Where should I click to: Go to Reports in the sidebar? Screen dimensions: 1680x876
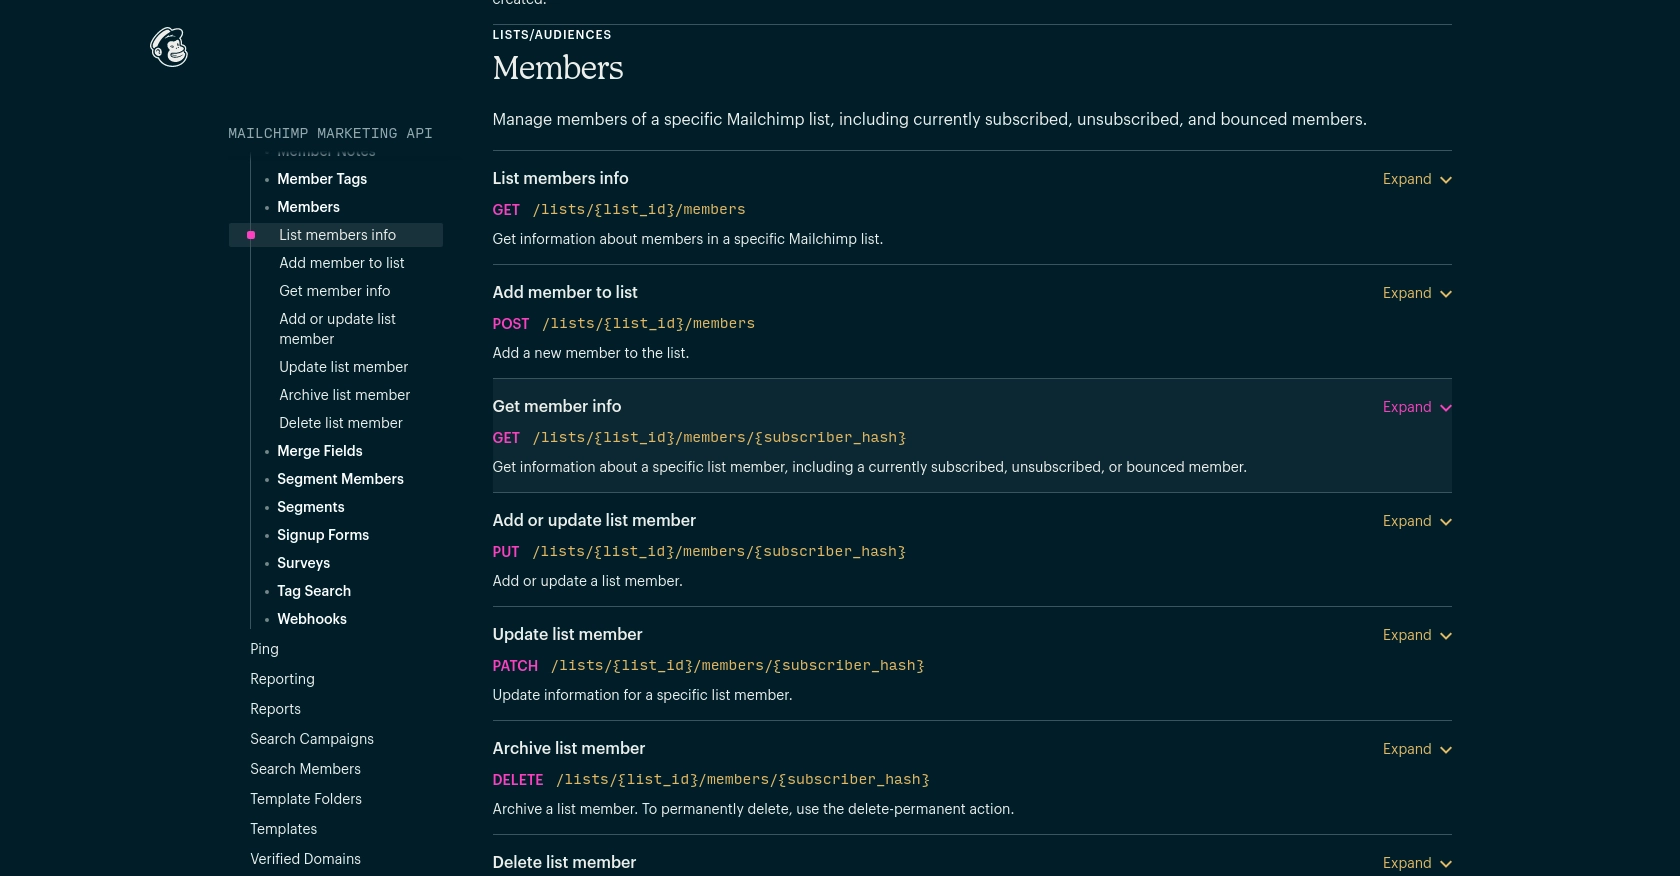point(275,709)
